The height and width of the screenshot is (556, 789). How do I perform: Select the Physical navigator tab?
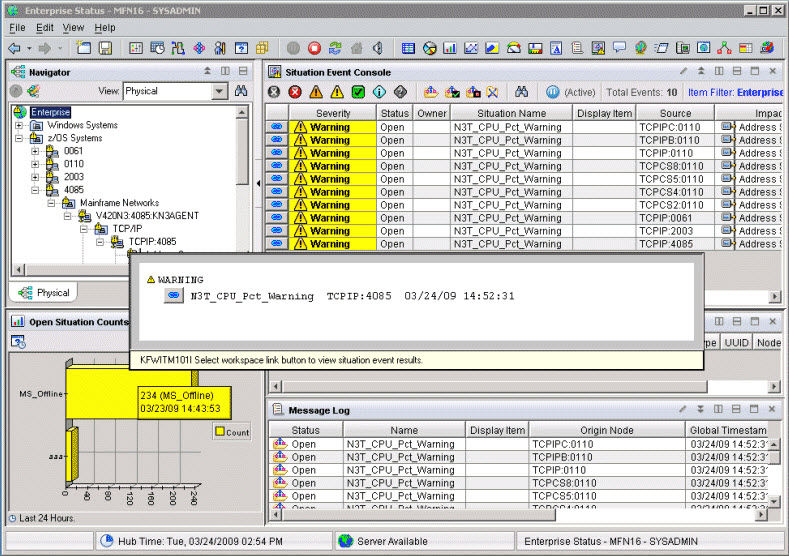tap(44, 293)
